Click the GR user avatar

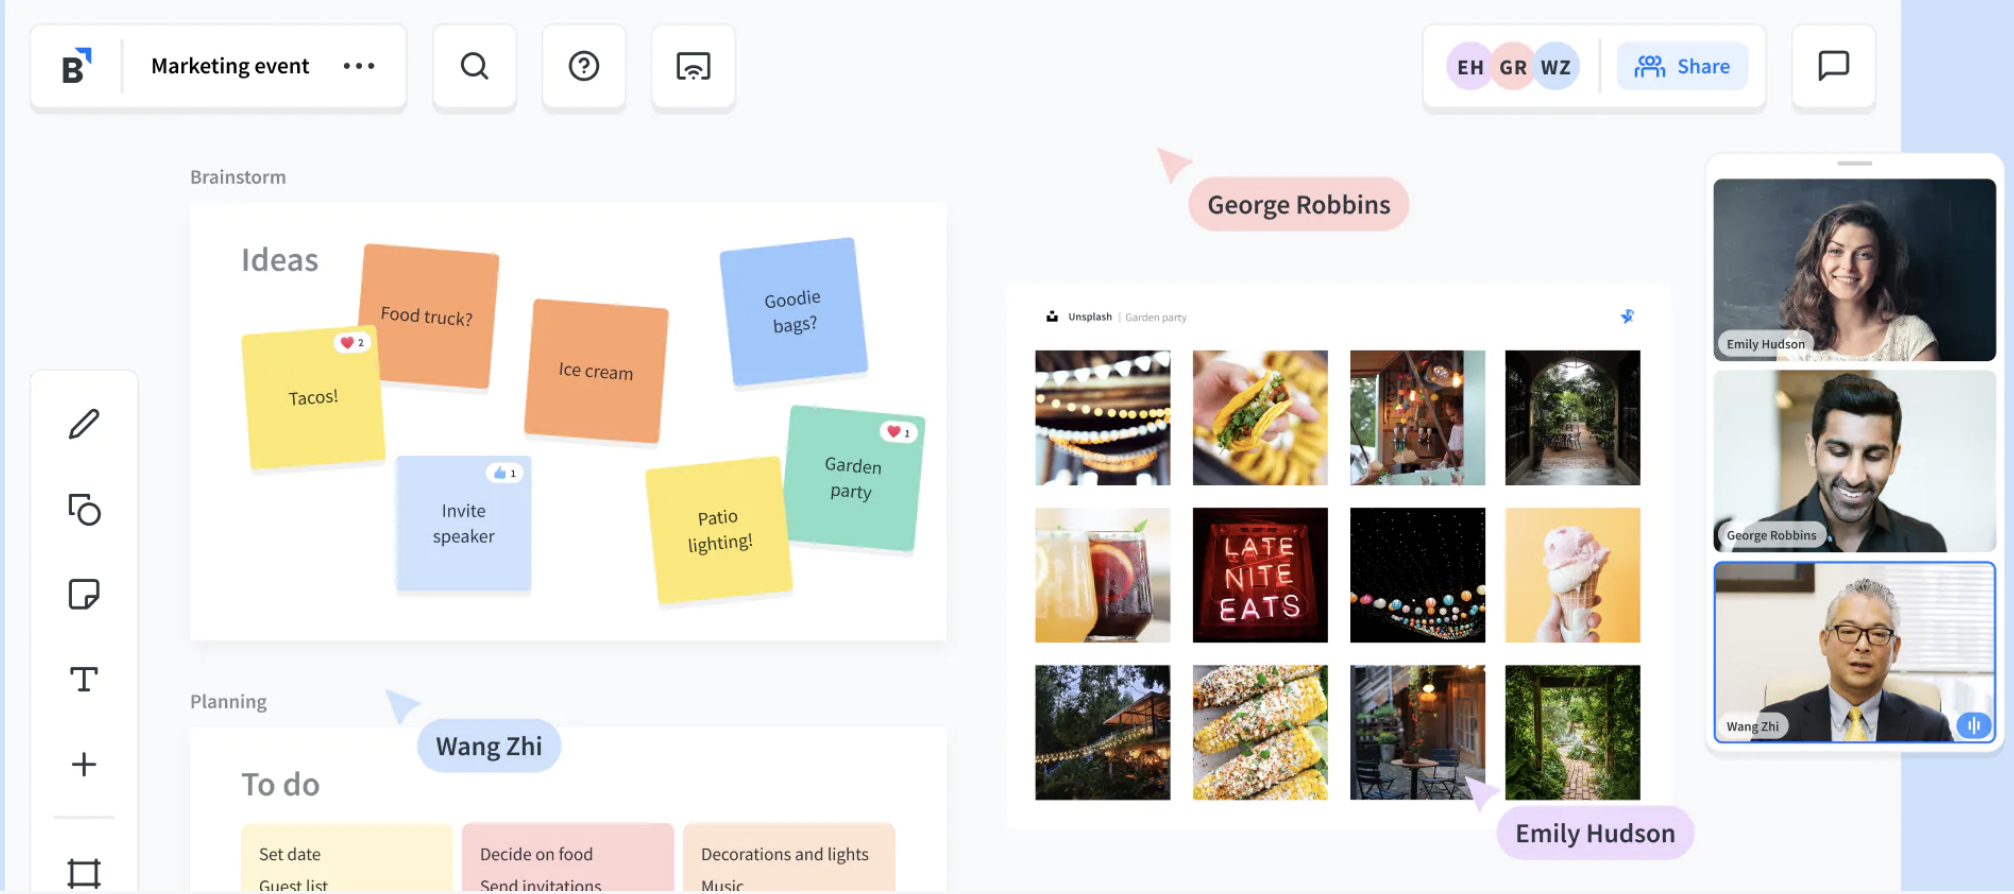tap(1512, 67)
